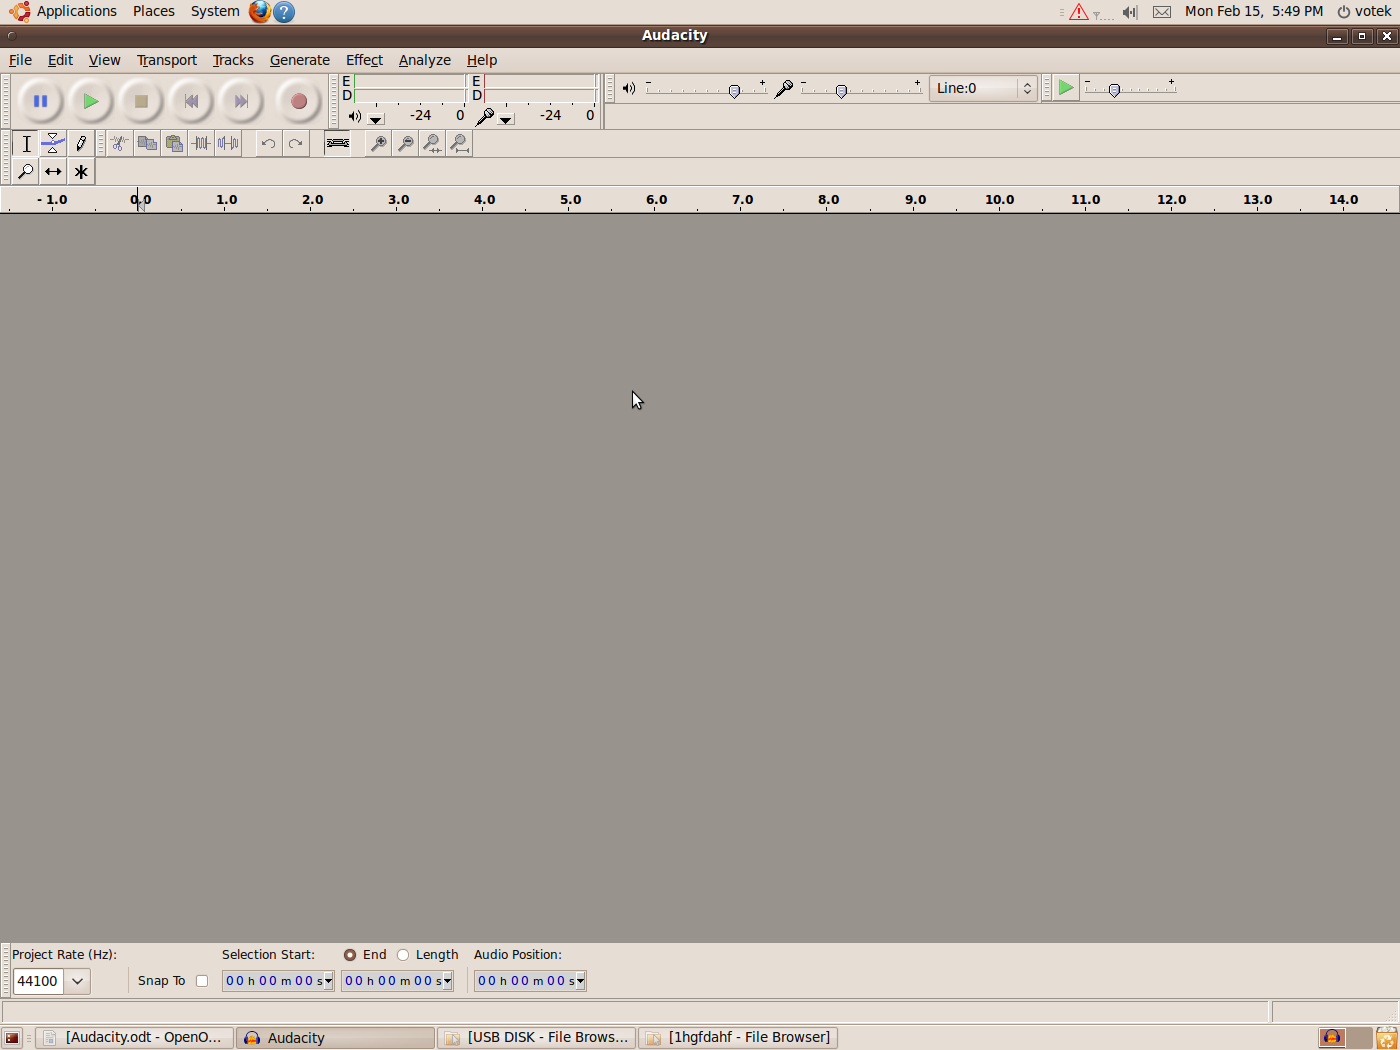
Task: Open the Effect menu
Action: coord(364,60)
